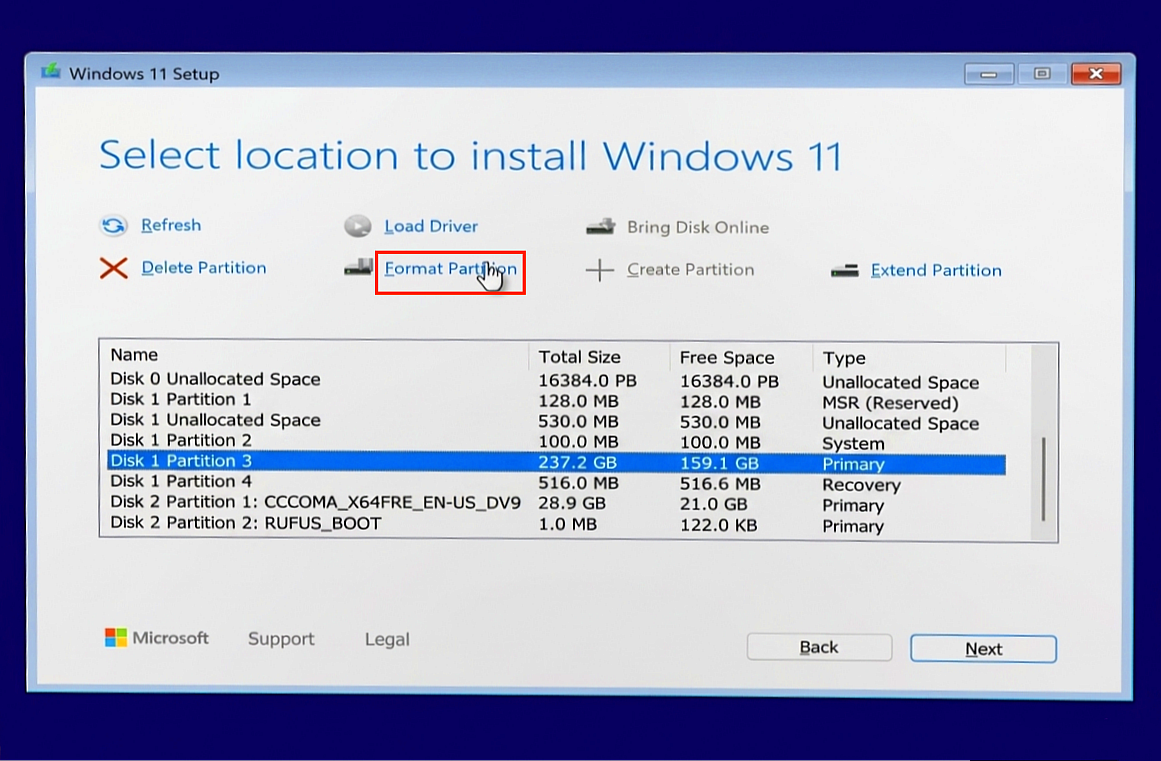
Task: Click the 28.9 GB total size cell
Action: [572, 503]
